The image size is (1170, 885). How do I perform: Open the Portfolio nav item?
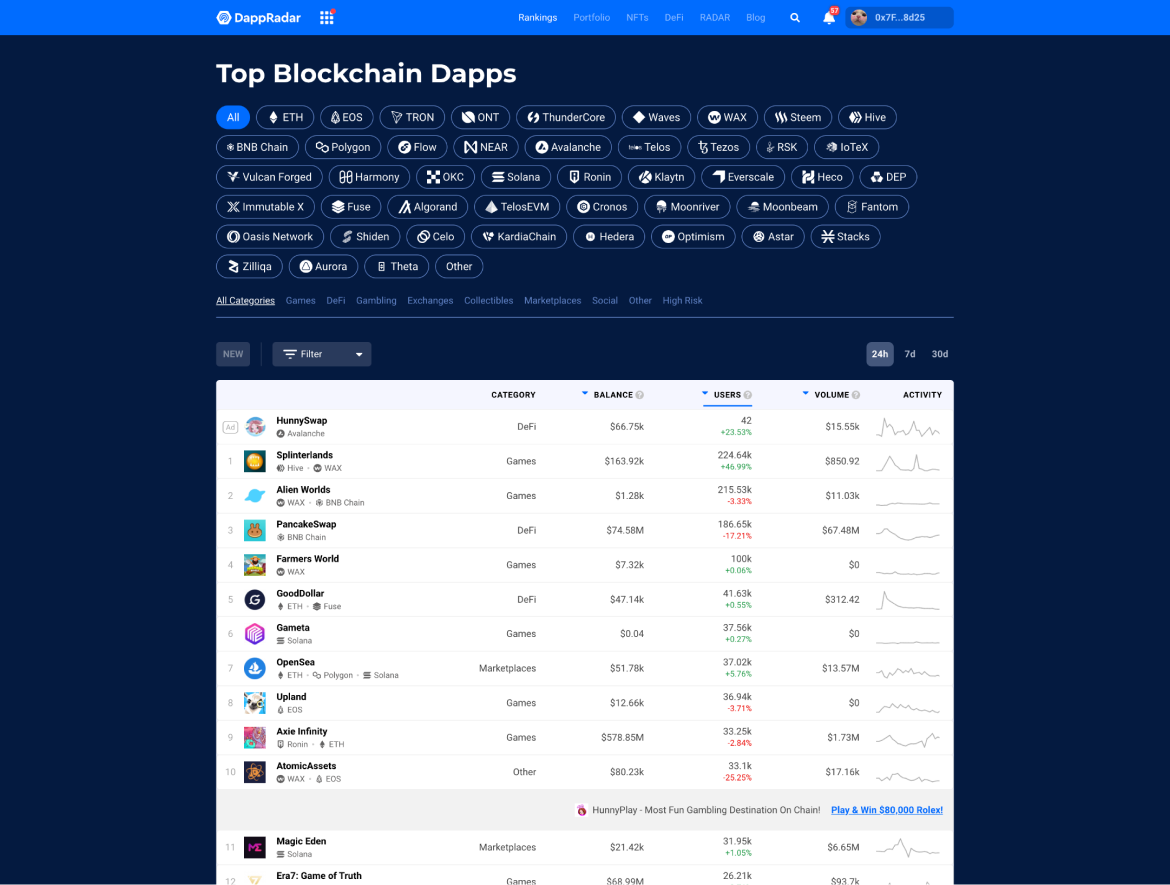click(x=592, y=17)
